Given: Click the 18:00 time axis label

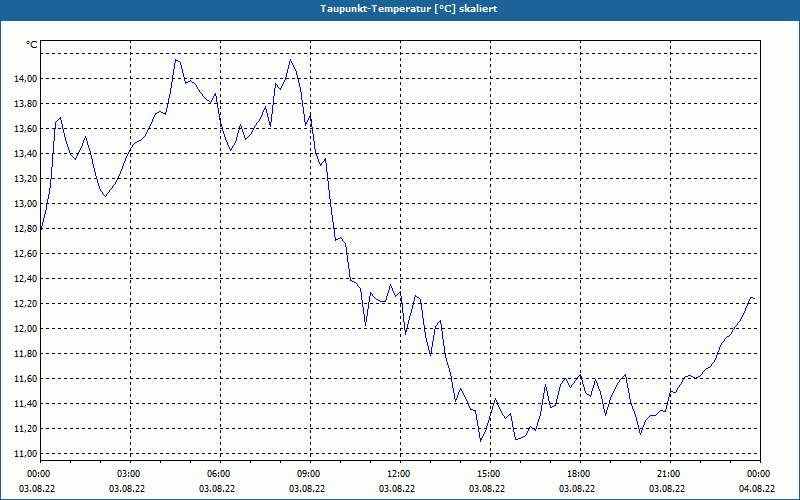Looking at the screenshot, I should [577, 474].
